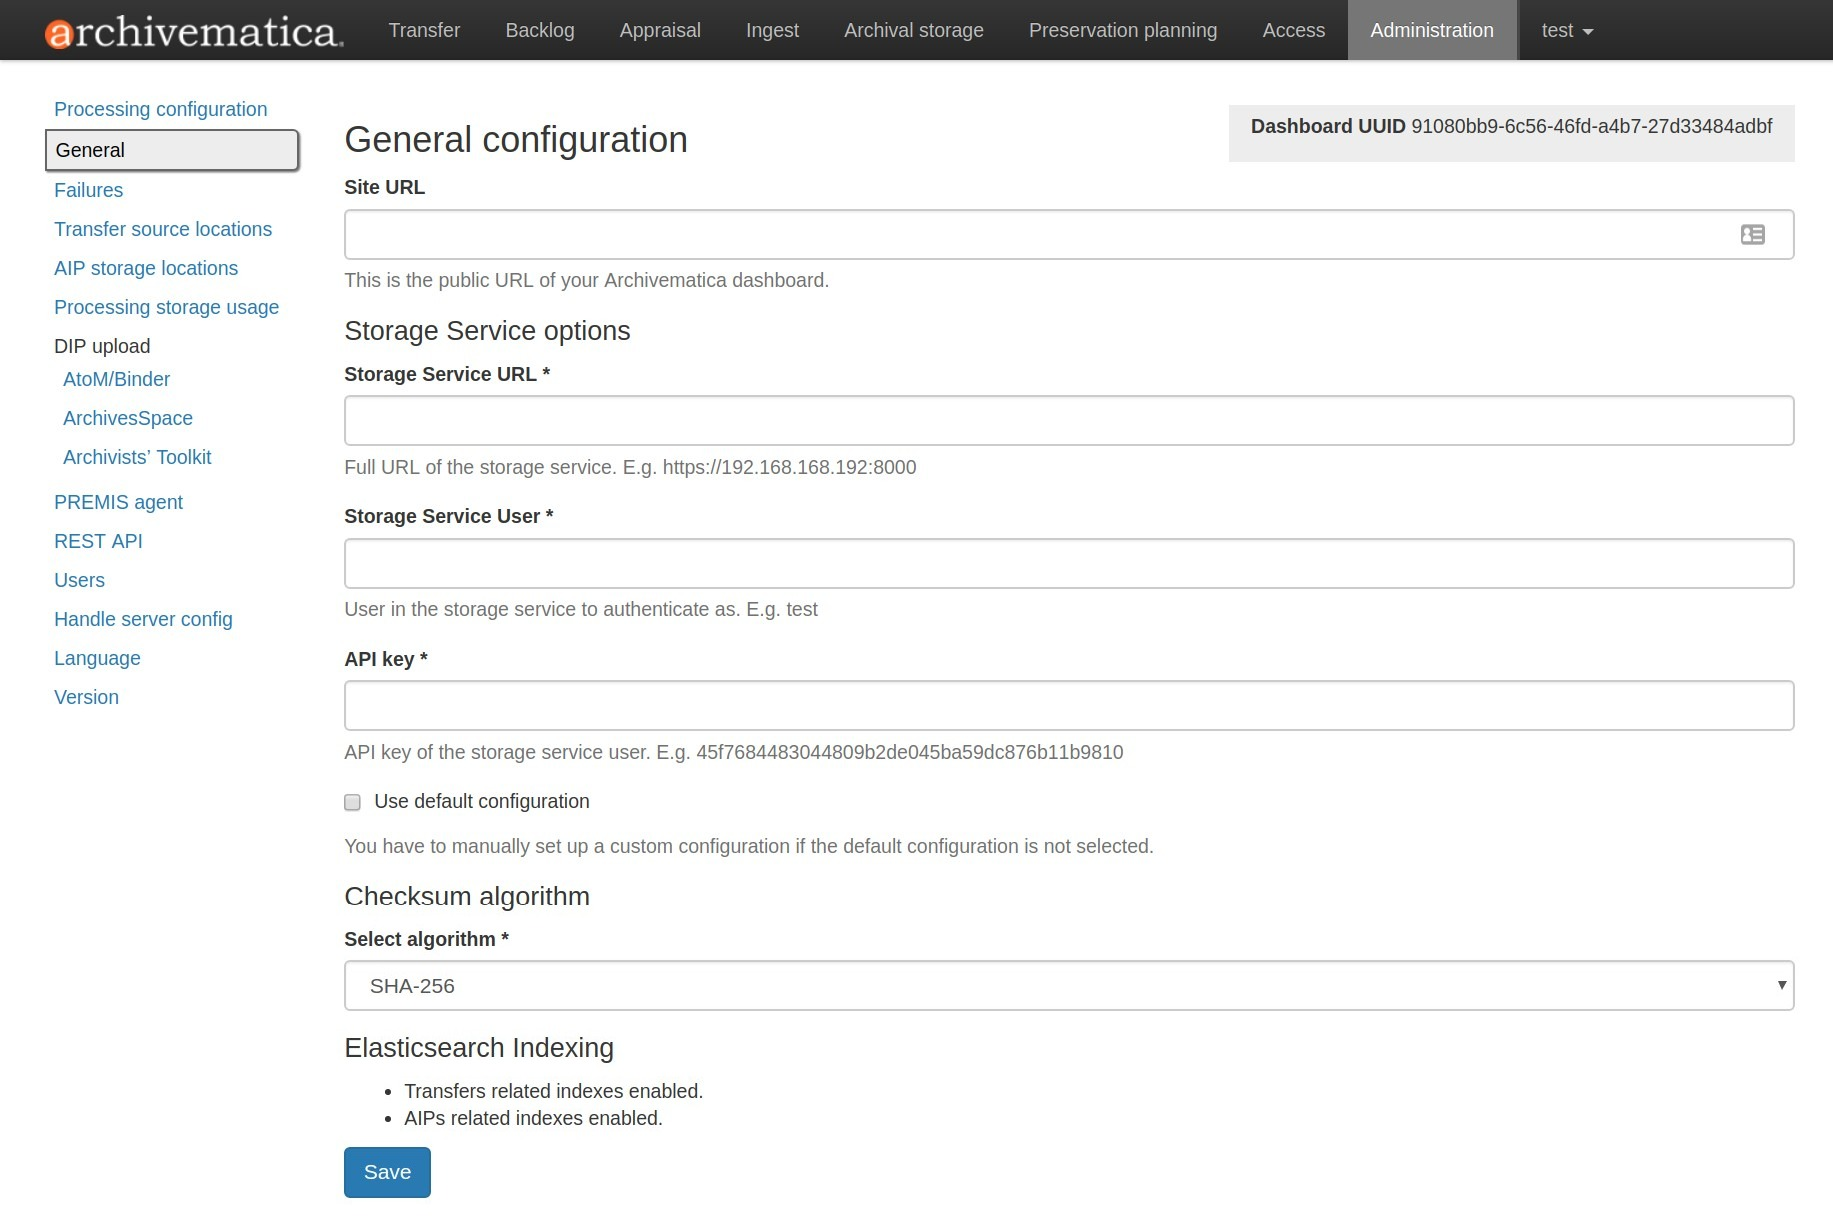
Task: Click the contact card icon in Site URL field
Action: tap(1752, 235)
